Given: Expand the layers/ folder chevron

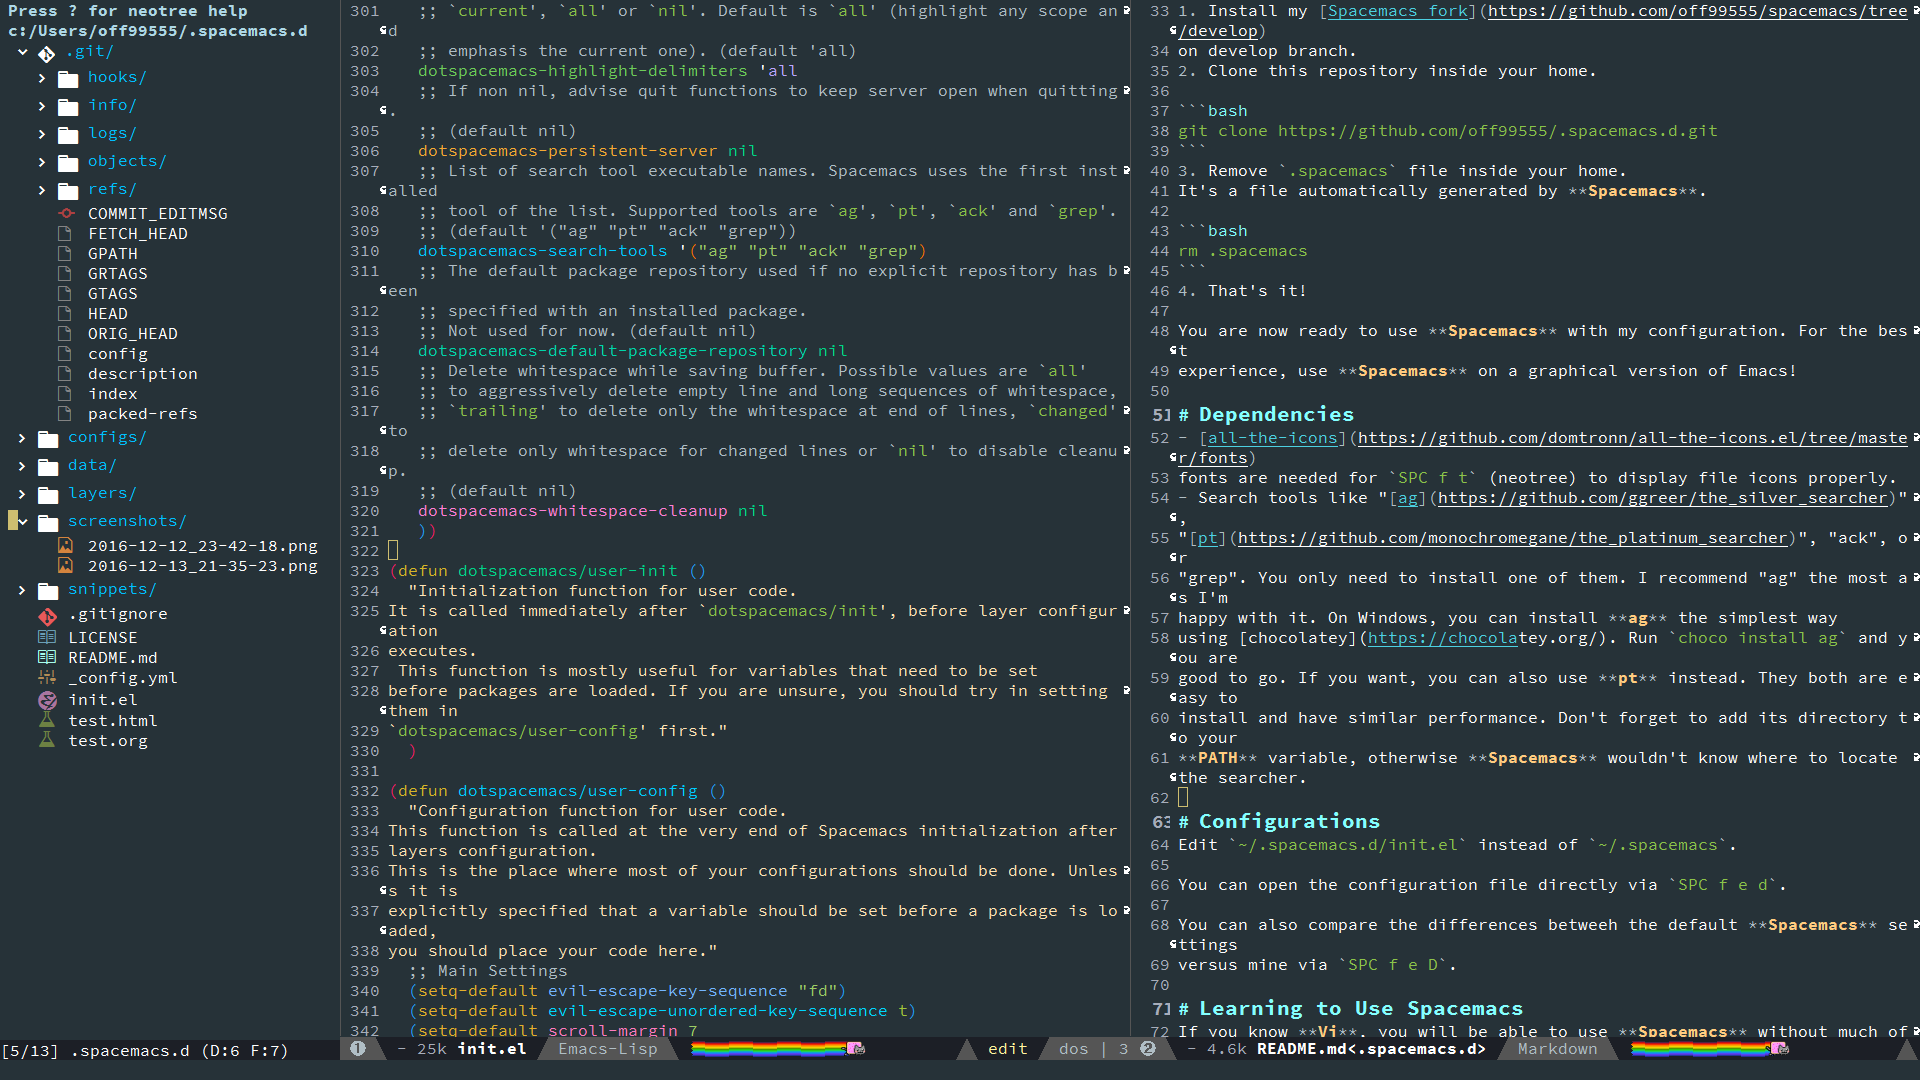Looking at the screenshot, I should coord(22,494).
